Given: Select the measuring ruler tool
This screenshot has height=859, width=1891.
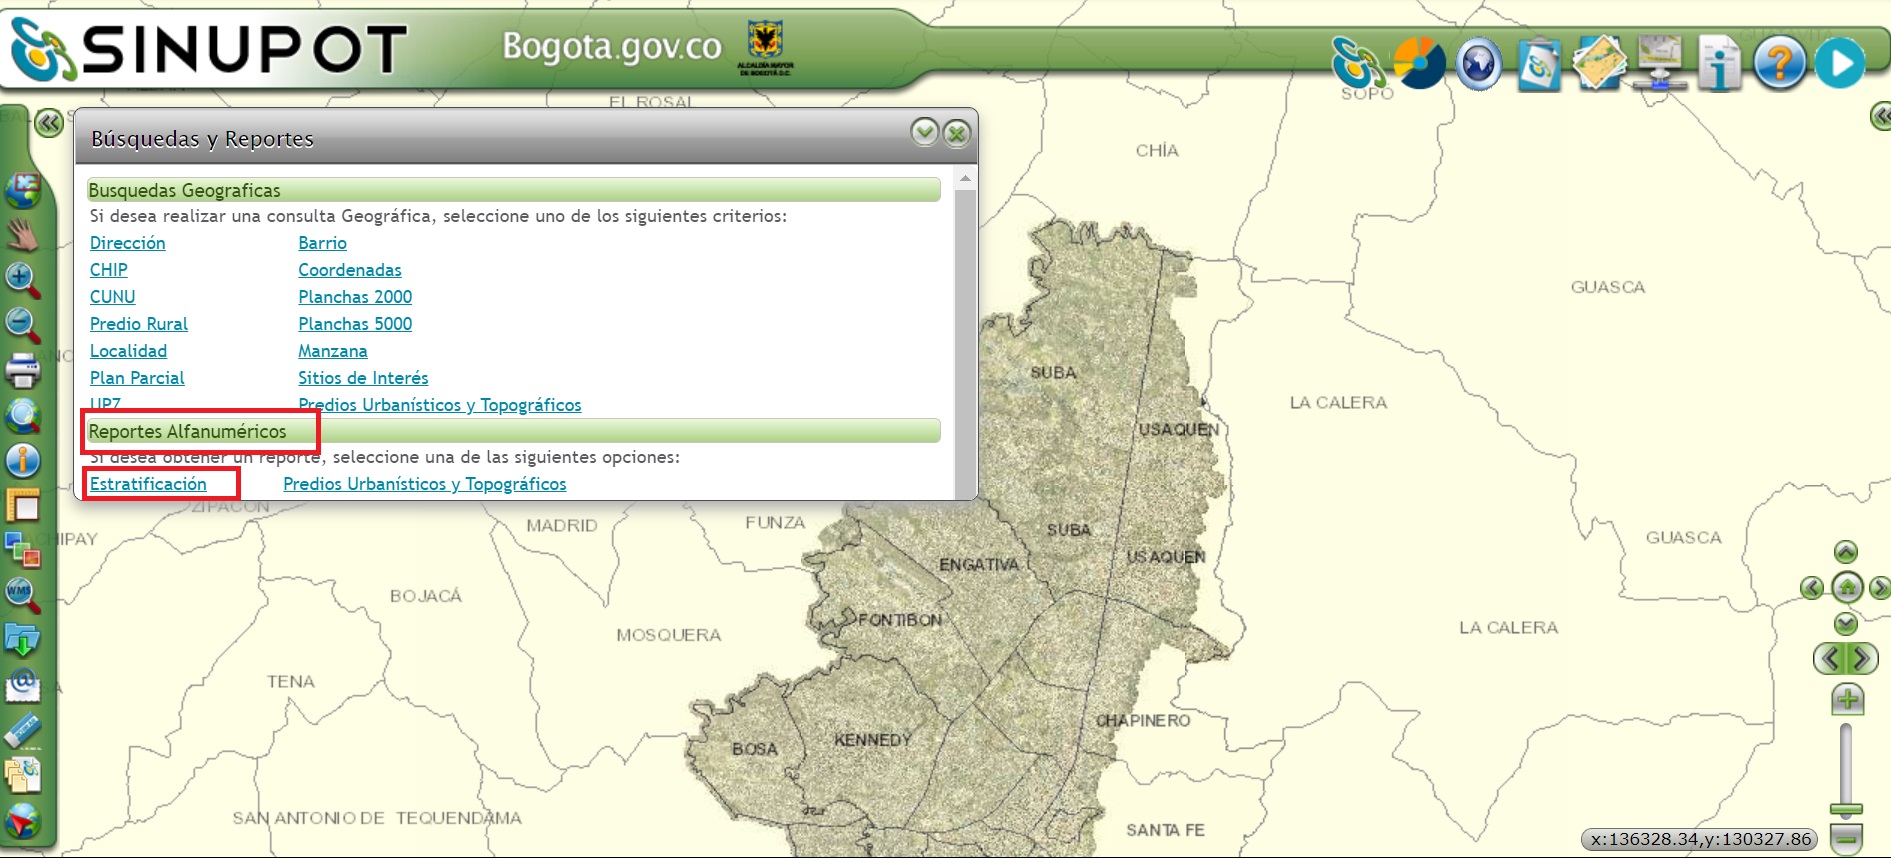Looking at the screenshot, I should pos(22,731).
